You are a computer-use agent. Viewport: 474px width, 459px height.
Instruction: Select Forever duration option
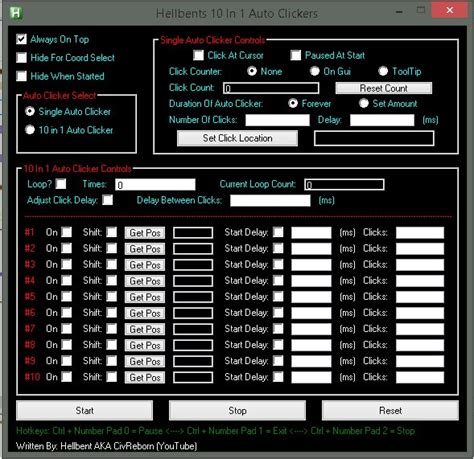coord(293,103)
